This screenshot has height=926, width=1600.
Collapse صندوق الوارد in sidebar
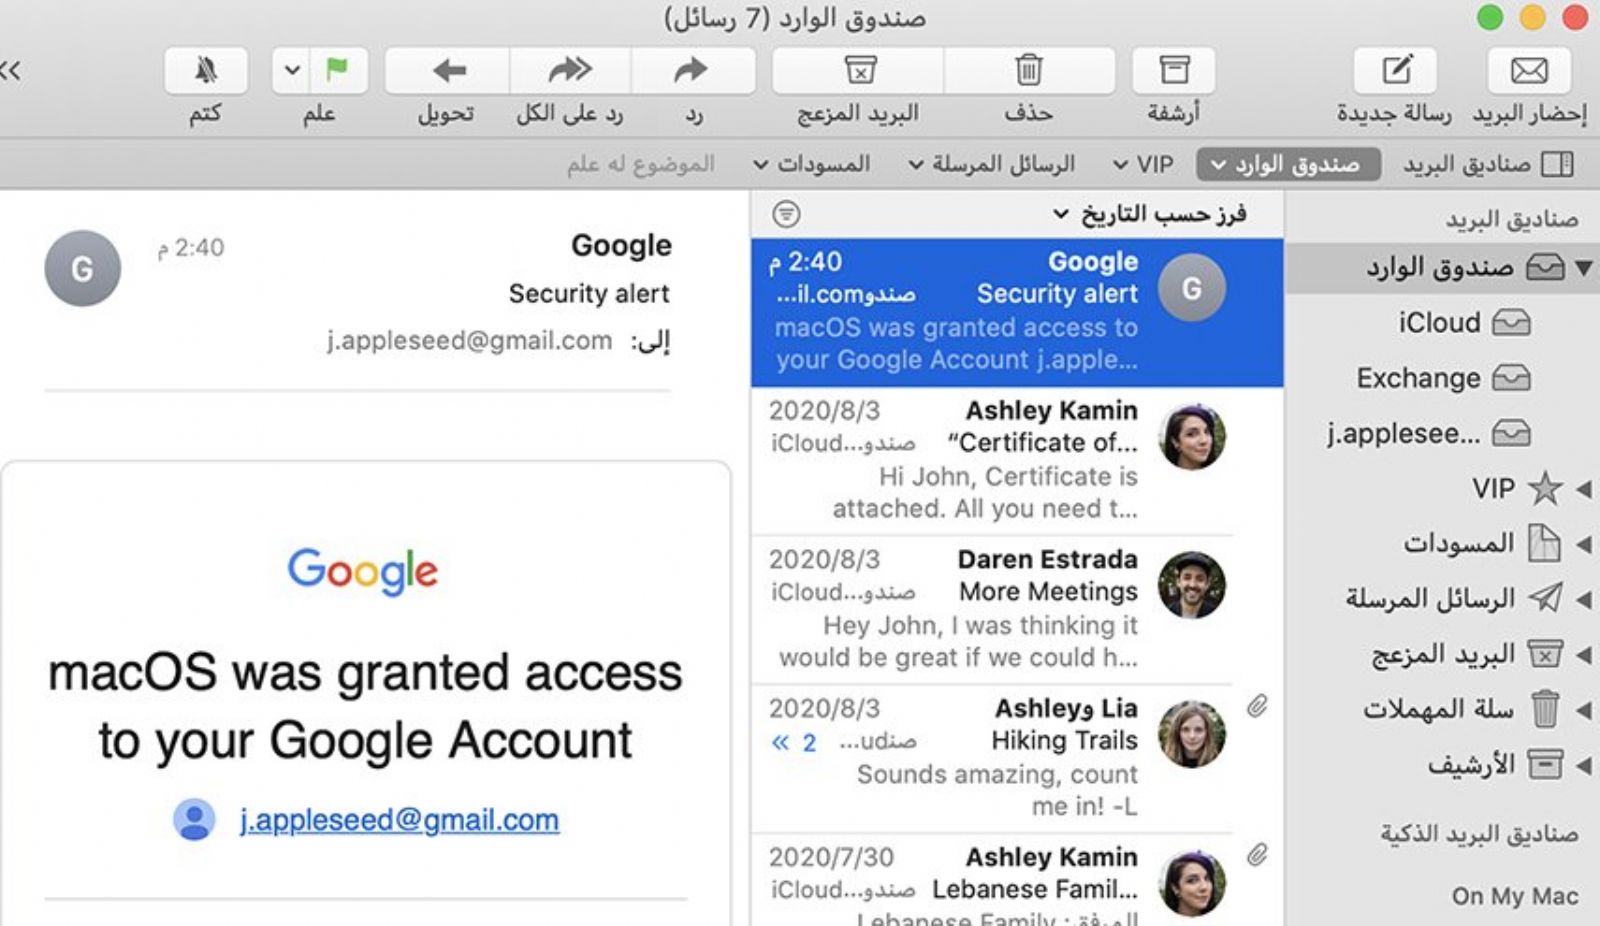tap(1584, 268)
